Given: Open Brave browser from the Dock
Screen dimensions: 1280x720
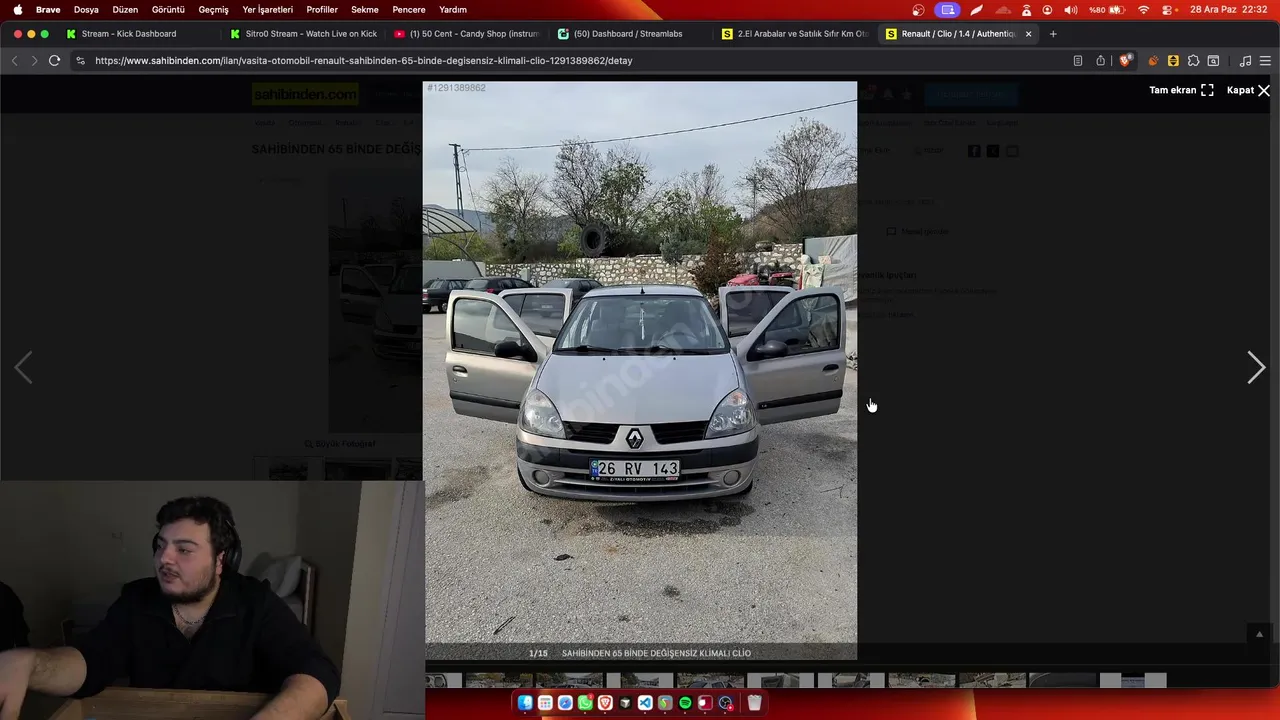Looking at the screenshot, I should click(605, 703).
